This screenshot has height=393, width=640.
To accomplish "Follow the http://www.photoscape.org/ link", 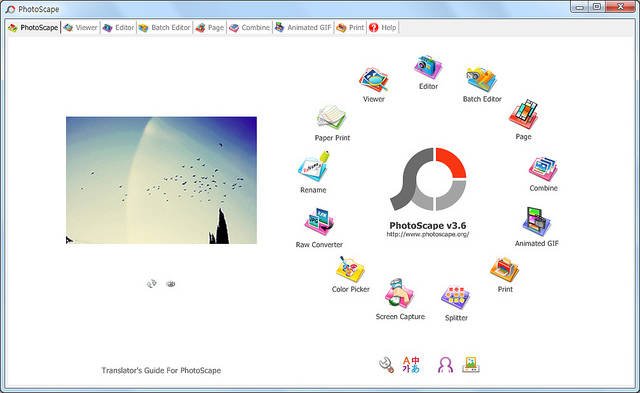I will 428,234.
